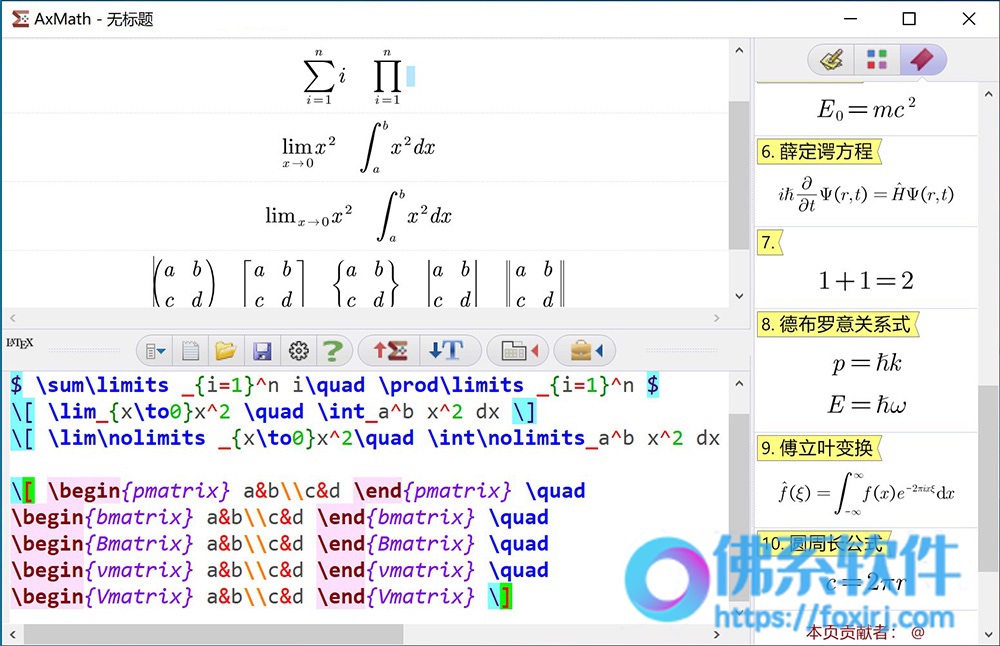Convert formula to LaTeX (down arrow T)
The width and height of the screenshot is (1000, 646).
click(x=446, y=350)
